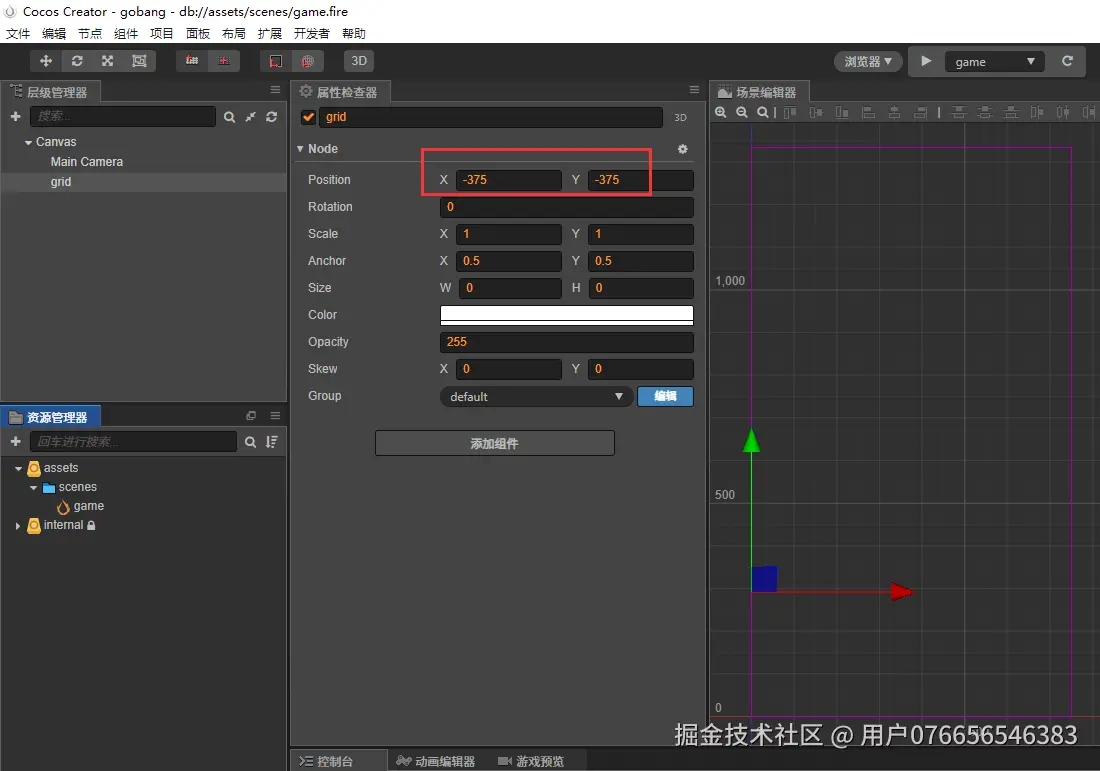Expand the internal folder
The width and height of the screenshot is (1100, 771).
tap(18, 525)
